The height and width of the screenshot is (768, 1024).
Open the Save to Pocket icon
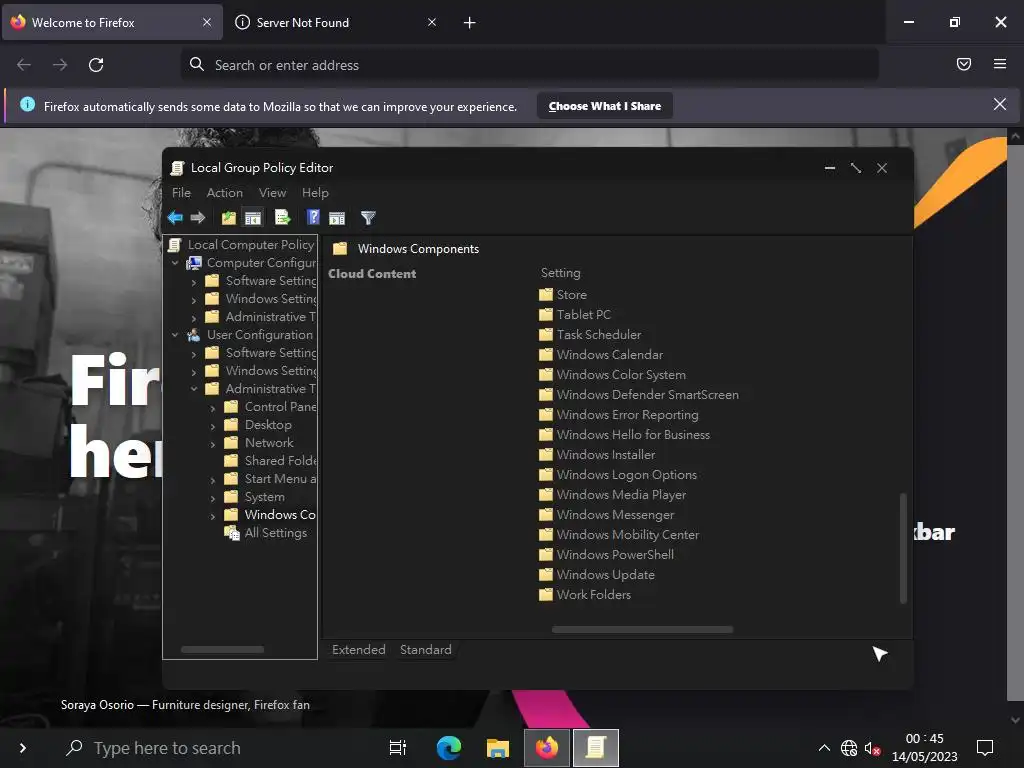pyautogui.click(x=963, y=64)
